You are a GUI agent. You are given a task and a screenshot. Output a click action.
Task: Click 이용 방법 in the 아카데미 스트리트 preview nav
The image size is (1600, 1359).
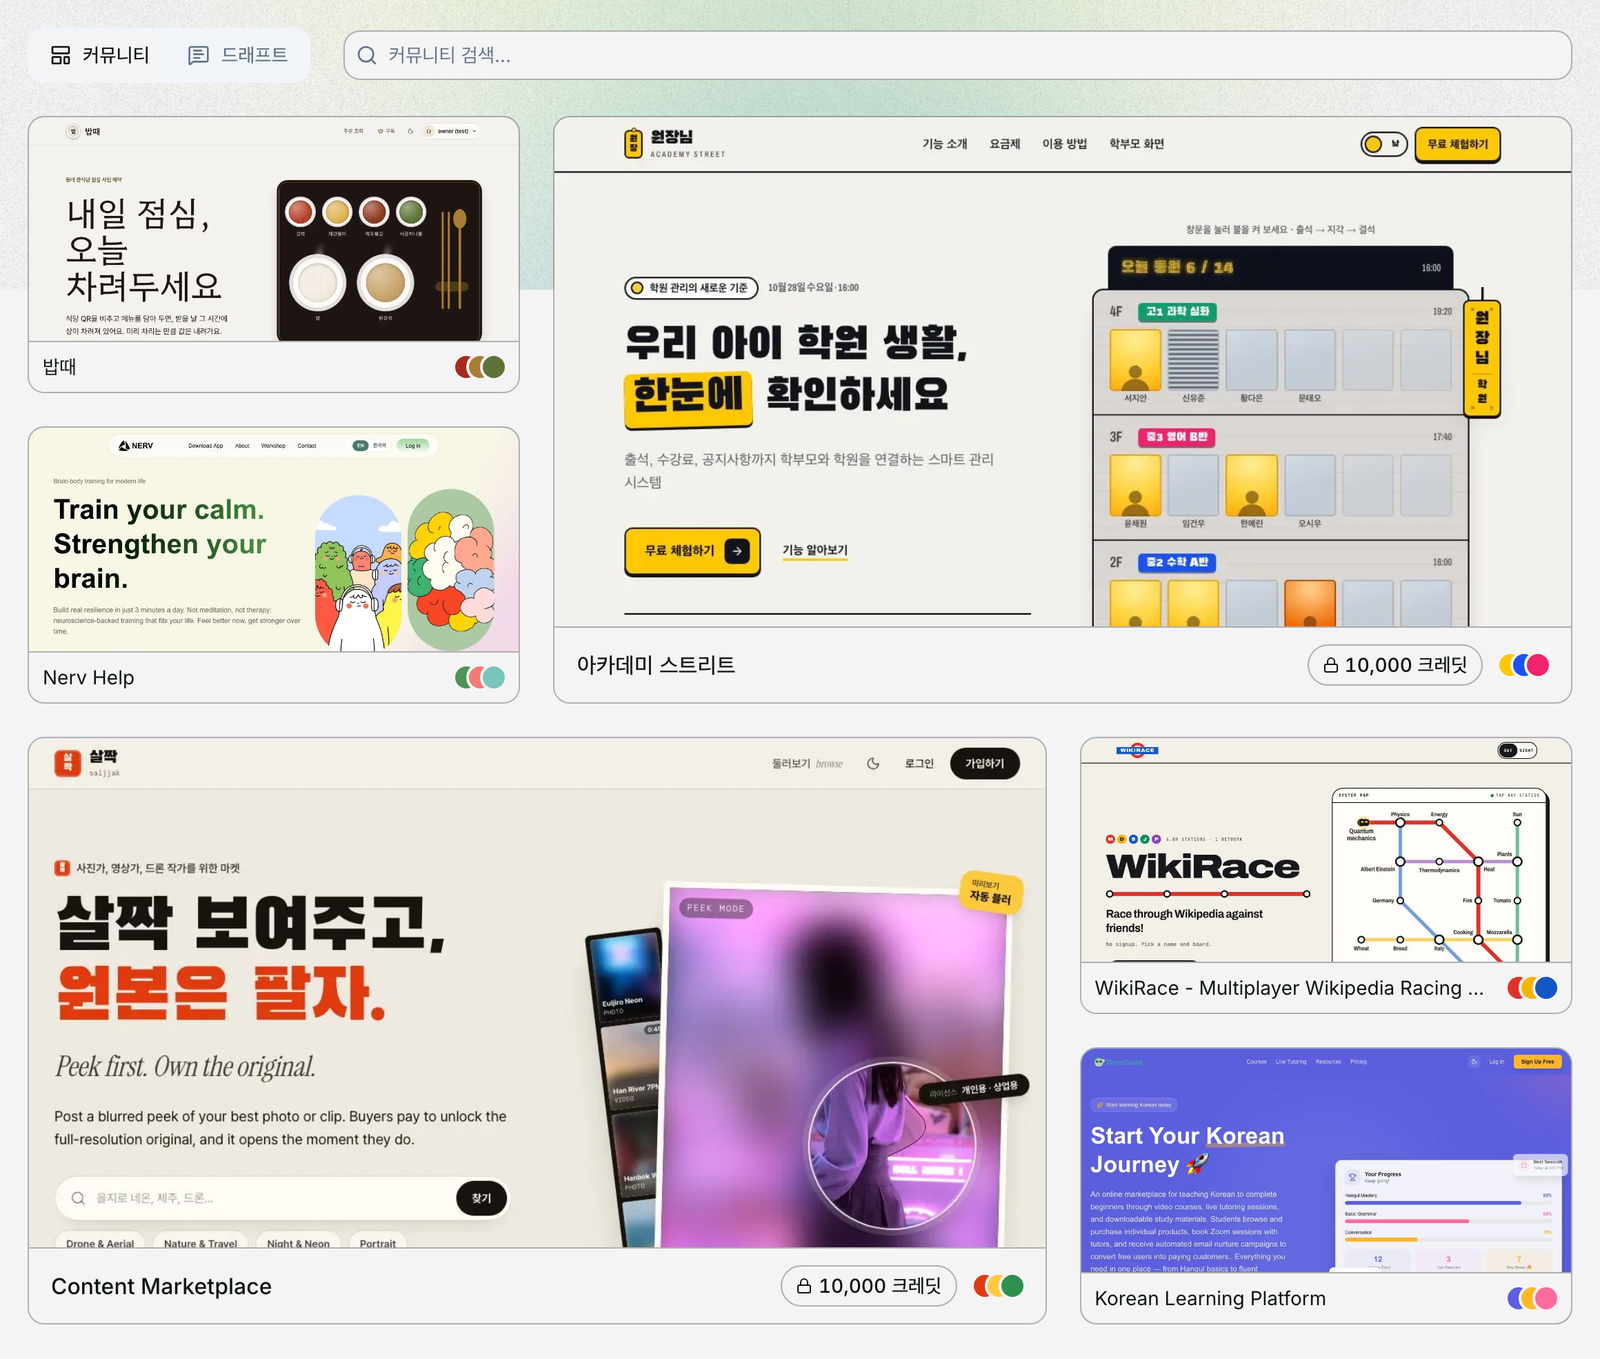point(1065,144)
